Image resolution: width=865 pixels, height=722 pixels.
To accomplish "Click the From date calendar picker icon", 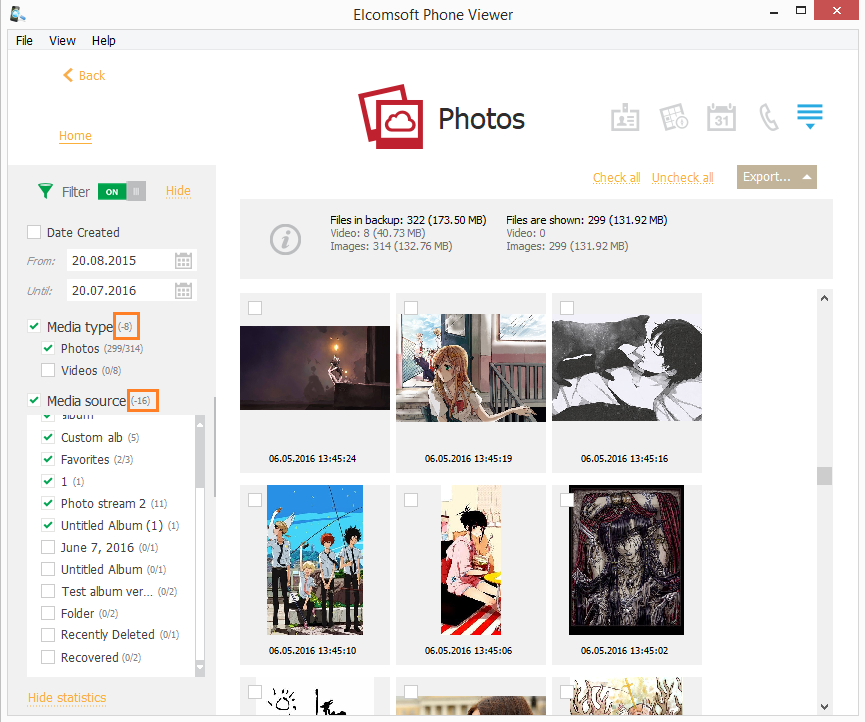I will [x=183, y=260].
